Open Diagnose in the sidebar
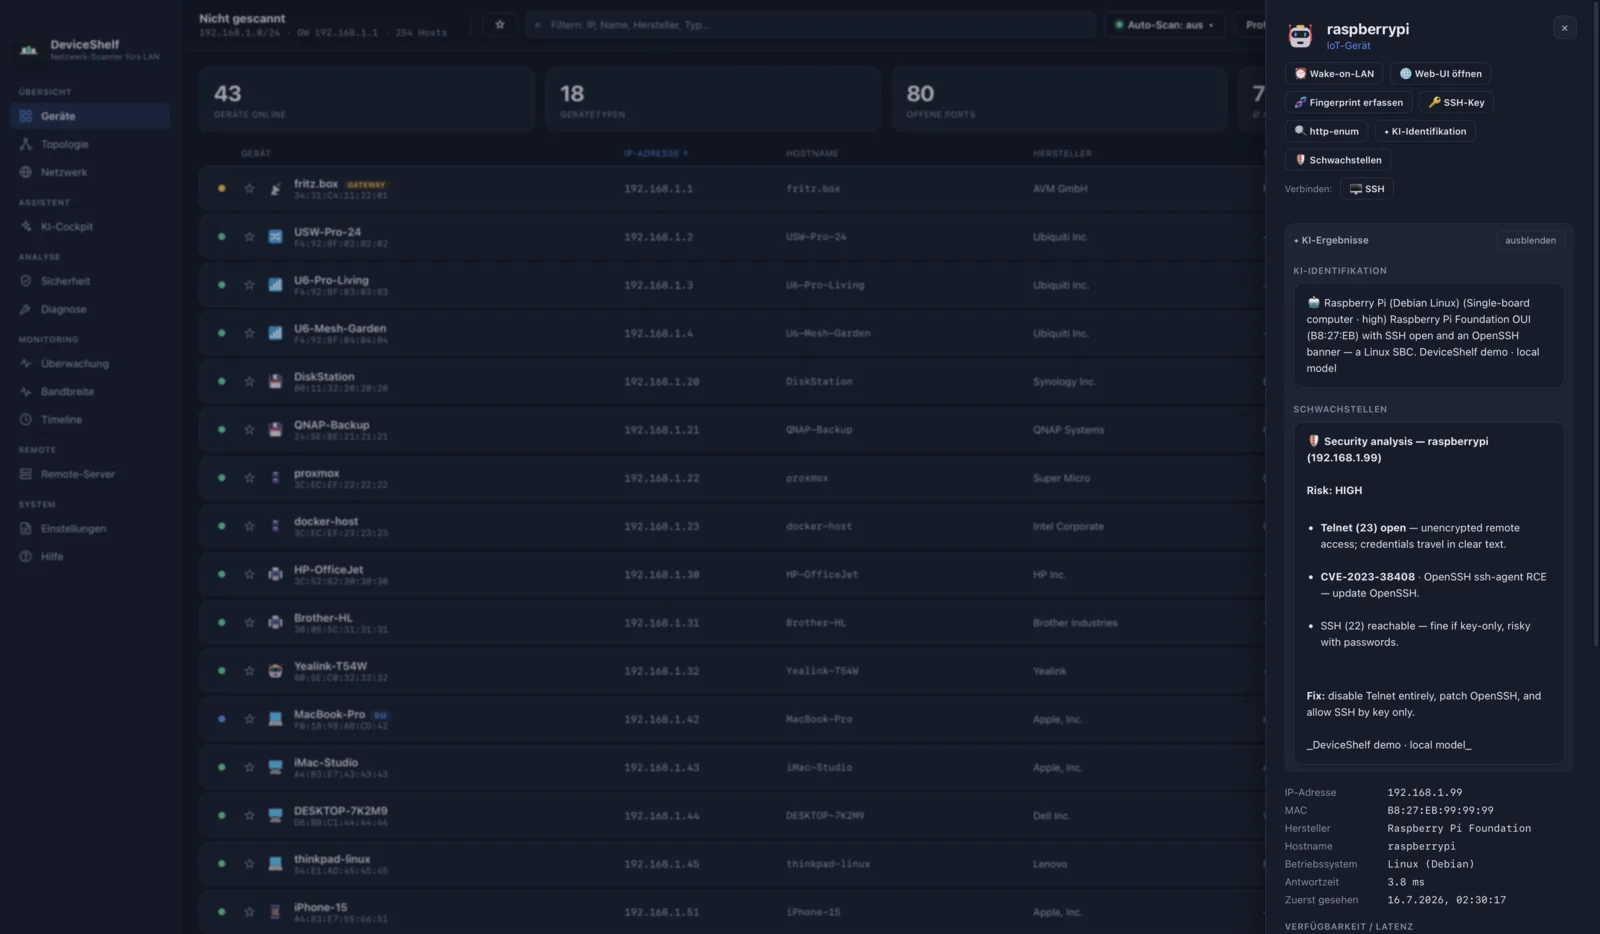 [x=90, y=309]
